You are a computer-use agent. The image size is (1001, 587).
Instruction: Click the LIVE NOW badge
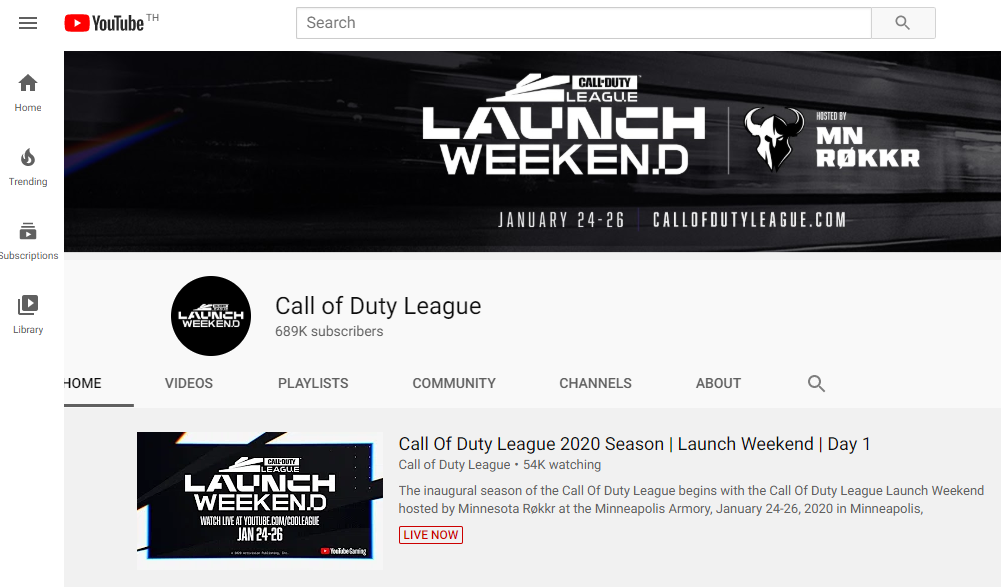tap(431, 535)
